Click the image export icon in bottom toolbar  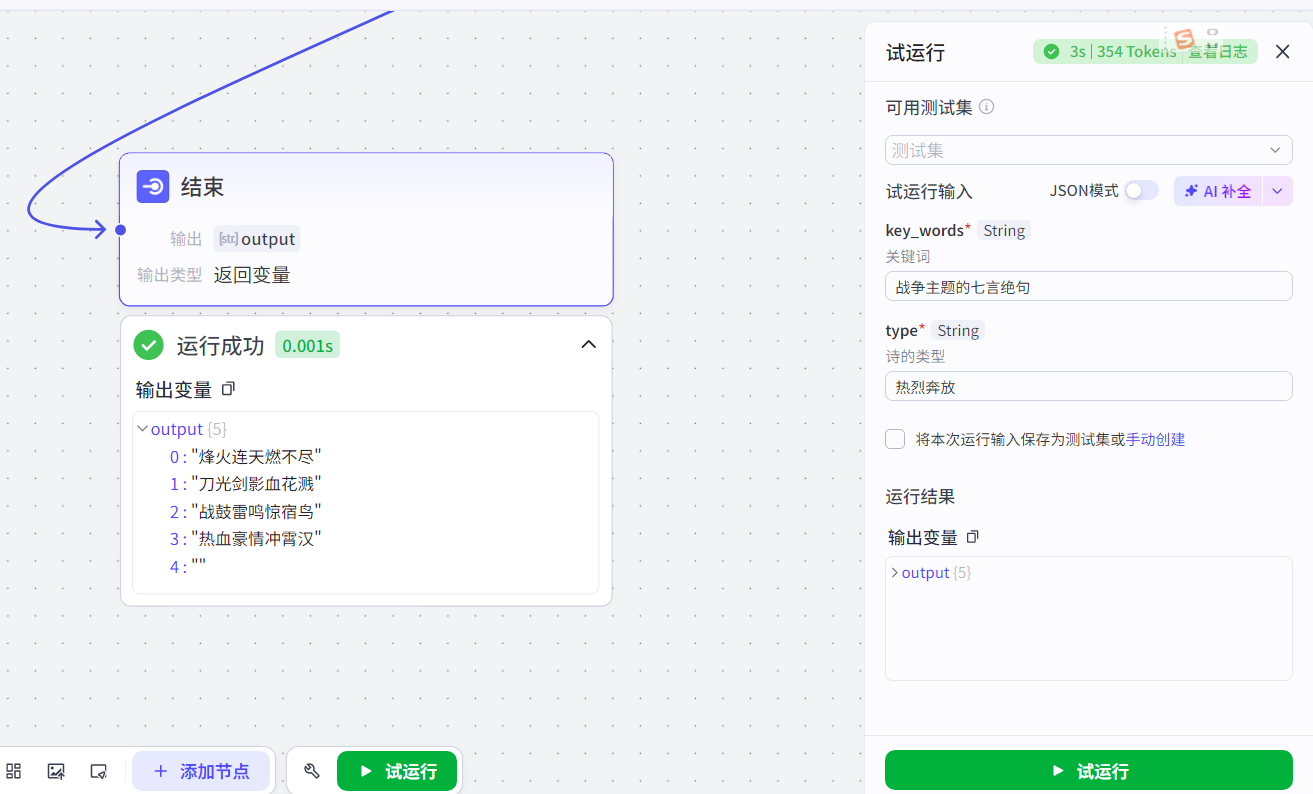pyautogui.click(x=56, y=771)
